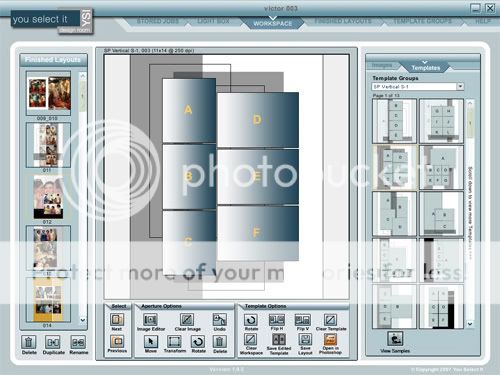The width and height of the screenshot is (500, 375).
Task: Click the Rename layout icon
Action: pyautogui.click(x=78, y=342)
